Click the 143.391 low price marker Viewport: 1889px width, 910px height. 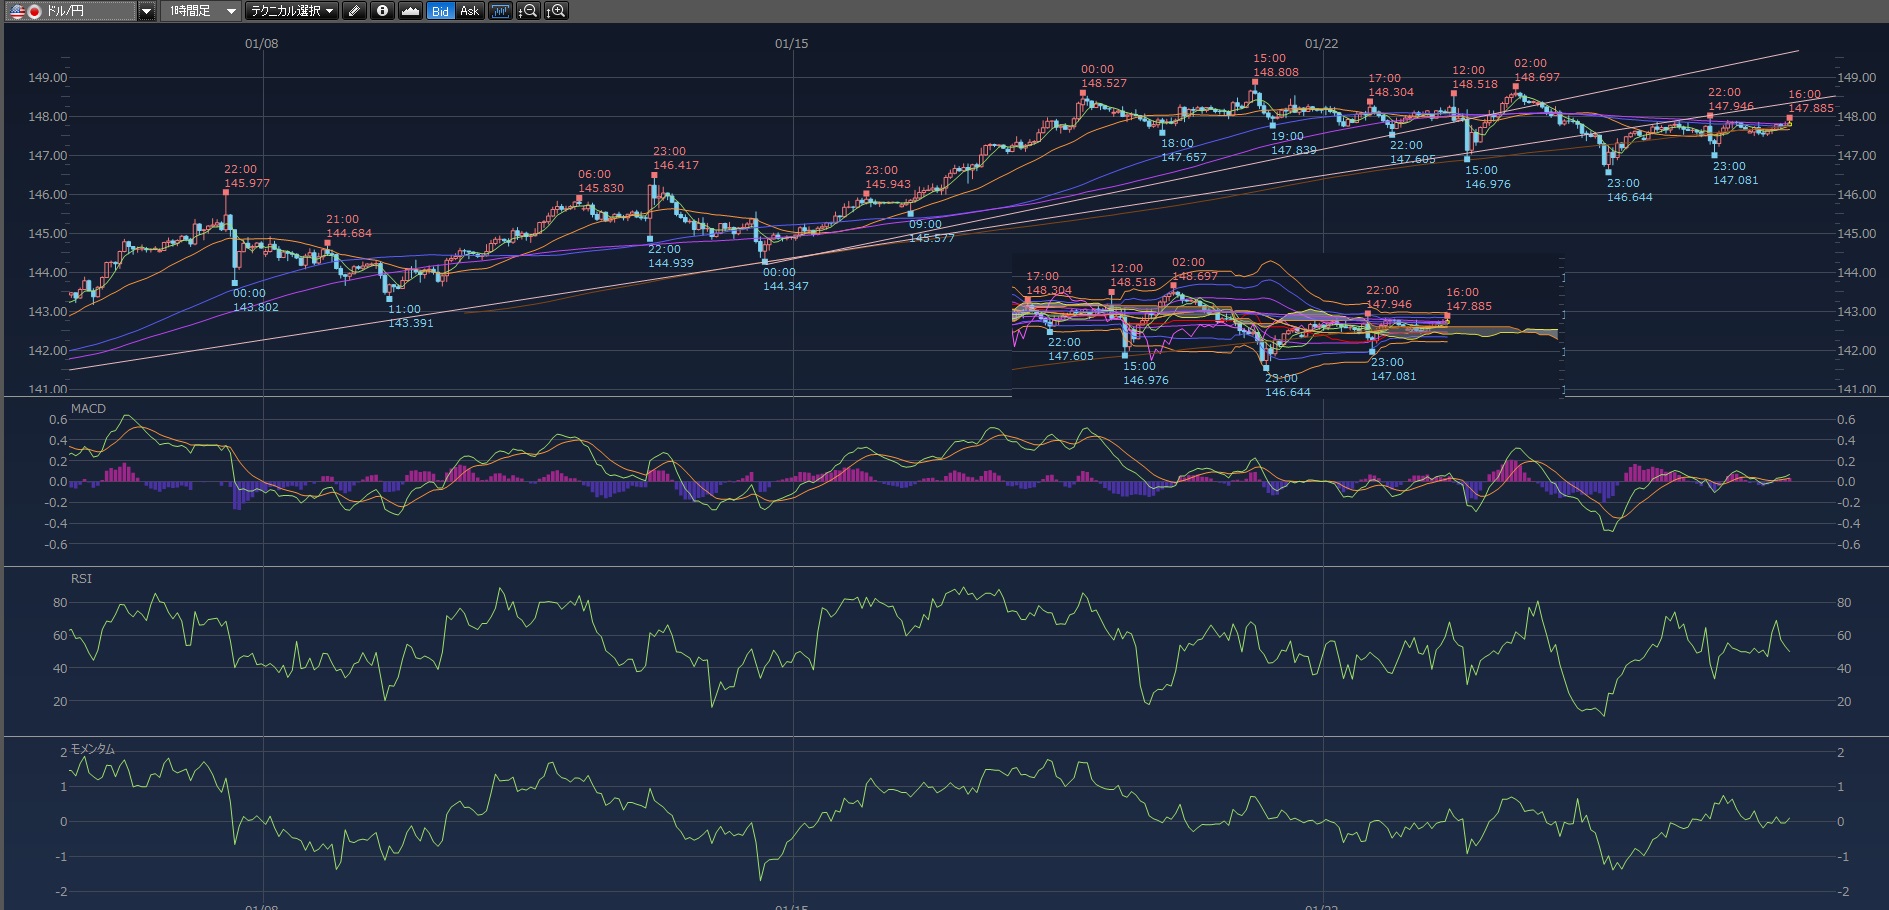coord(410,323)
